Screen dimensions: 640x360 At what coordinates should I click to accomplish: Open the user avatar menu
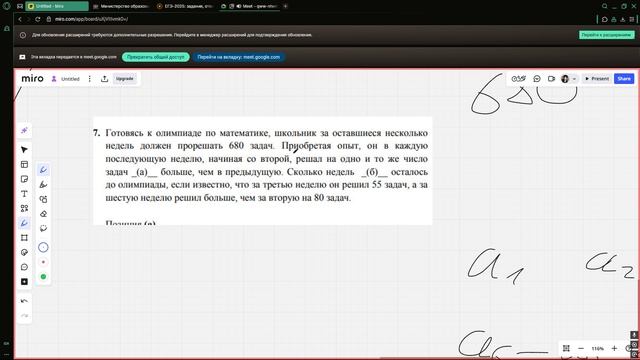pyautogui.click(x=568, y=79)
